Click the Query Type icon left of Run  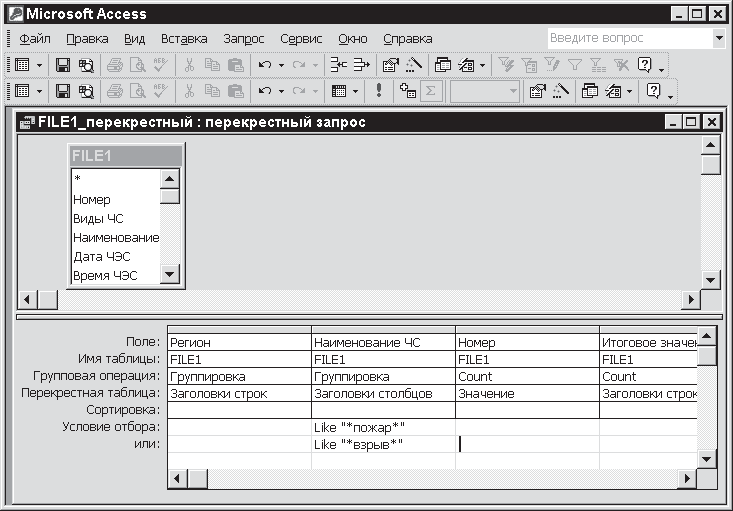click(340, 91)
